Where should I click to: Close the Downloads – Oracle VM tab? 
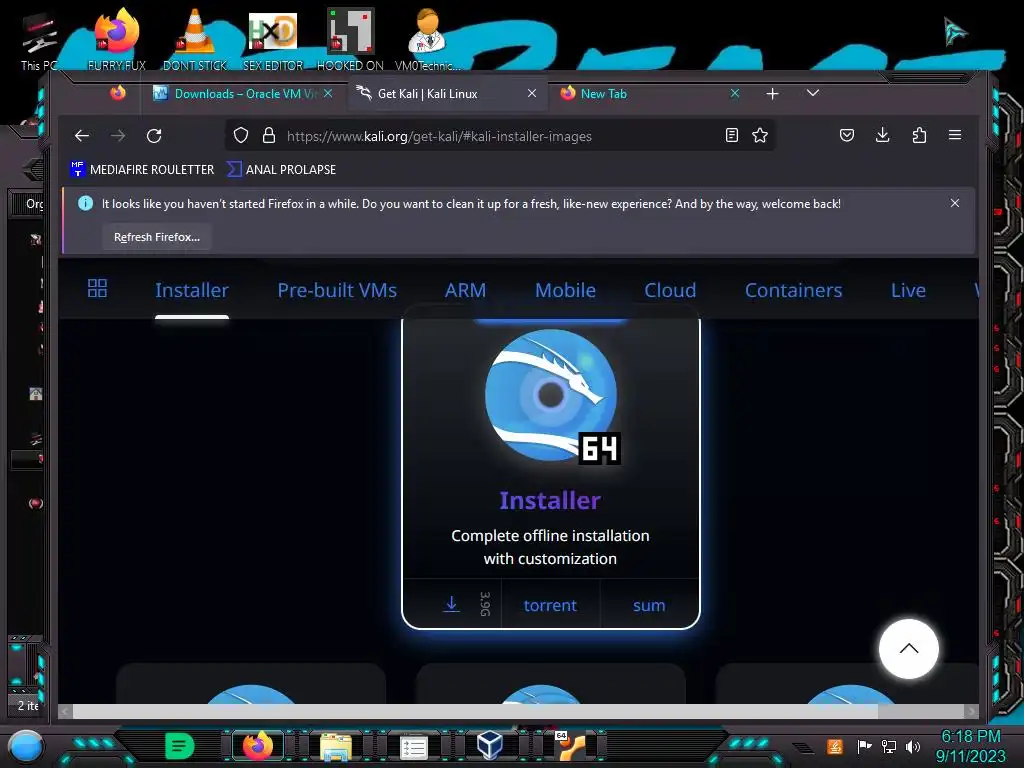coord(328,93)
